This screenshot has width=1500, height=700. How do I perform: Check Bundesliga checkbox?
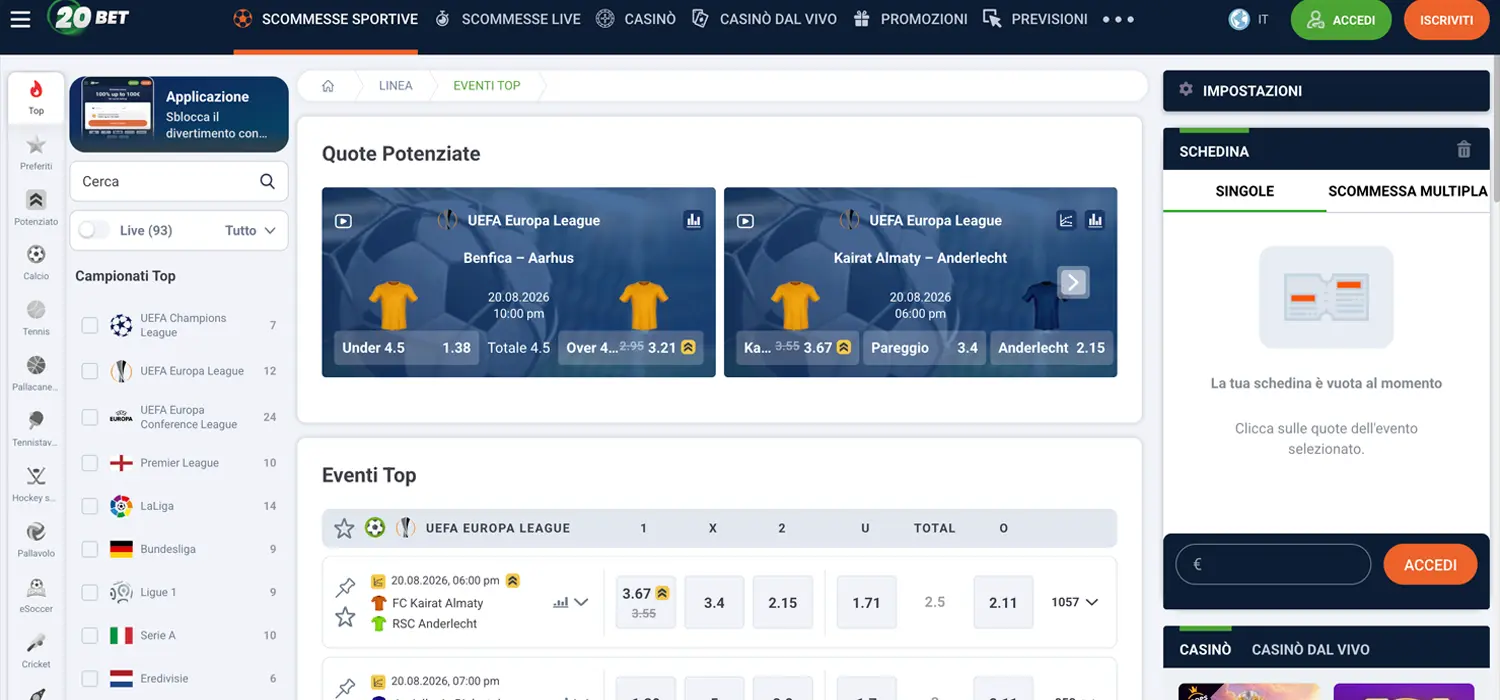click(90, 549)
